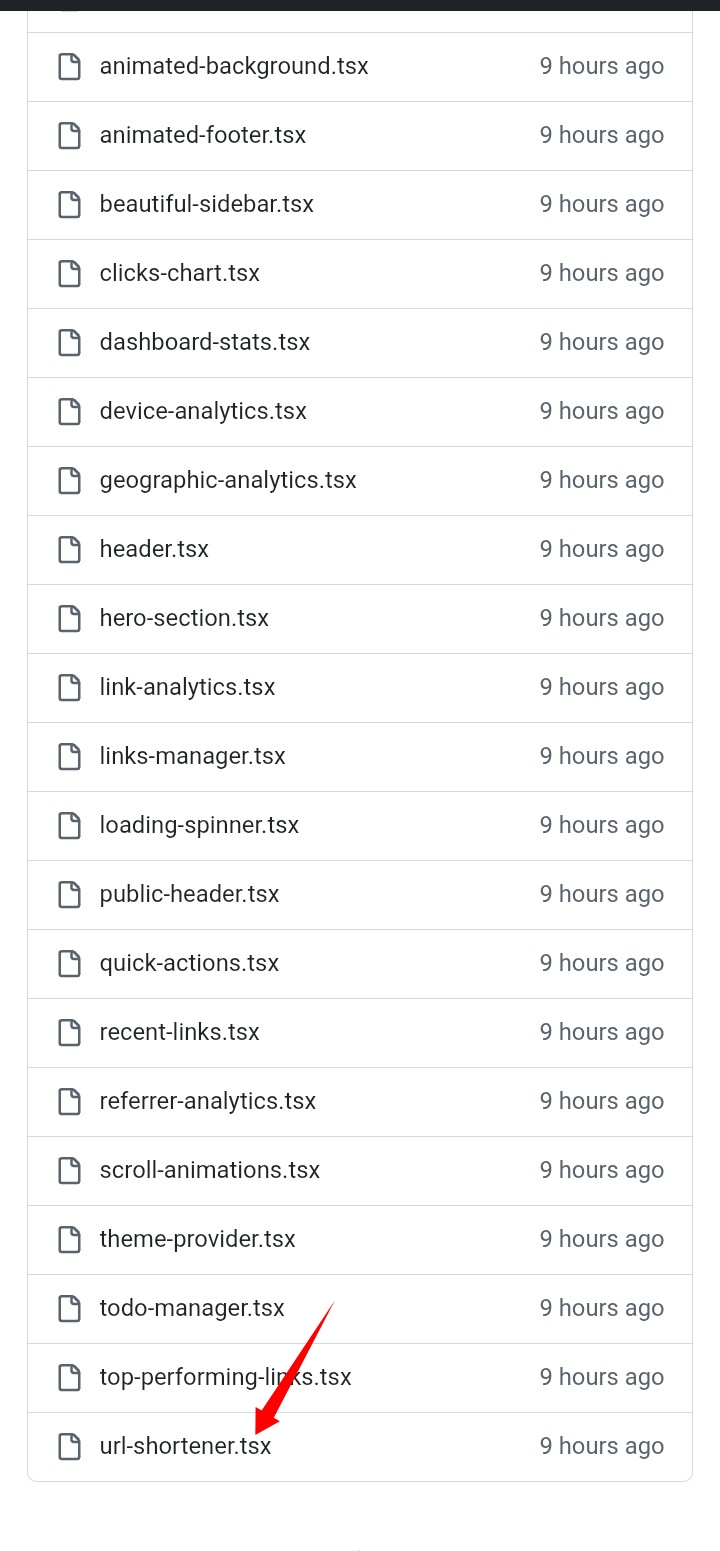The width and height of the screenshot is (720, 1551).
Task: Select geographic-analytics.tsx file name
Action: [x=228, y=480]
